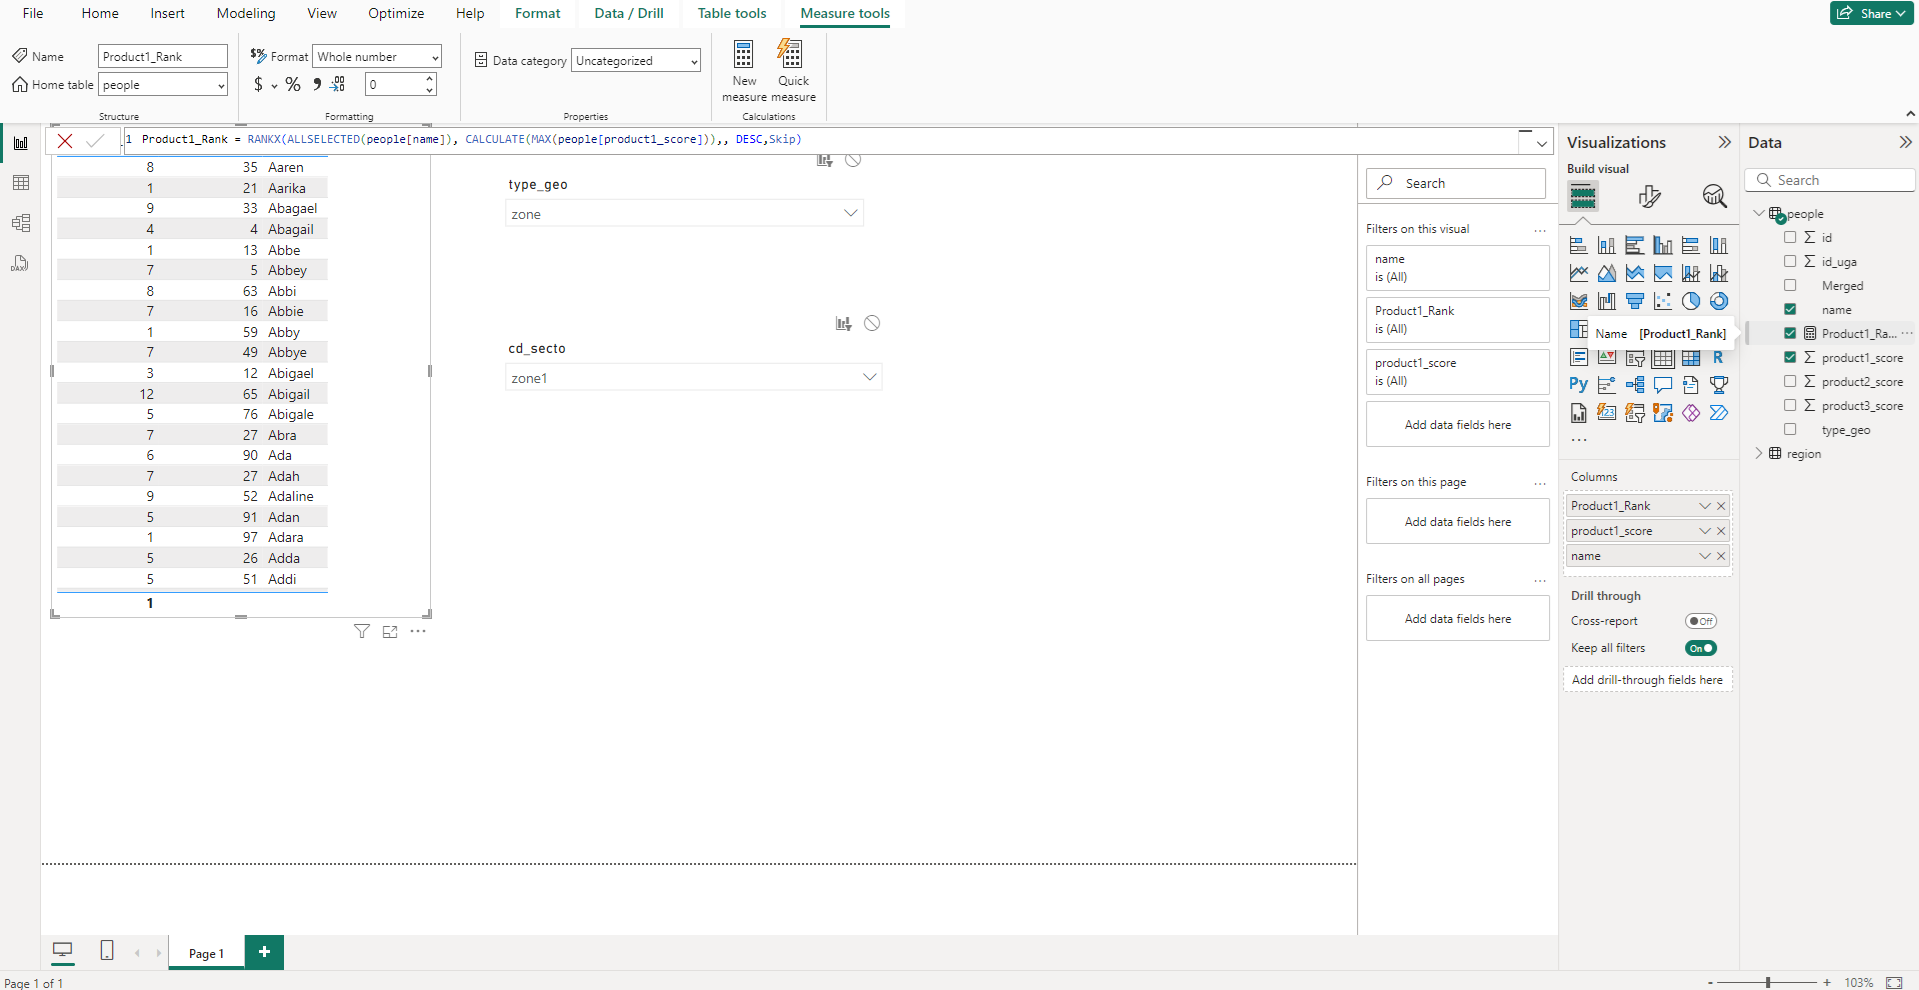Check the Merged field checkbox
Viewport: 1919px width, 990px height.
[1790, 285]
